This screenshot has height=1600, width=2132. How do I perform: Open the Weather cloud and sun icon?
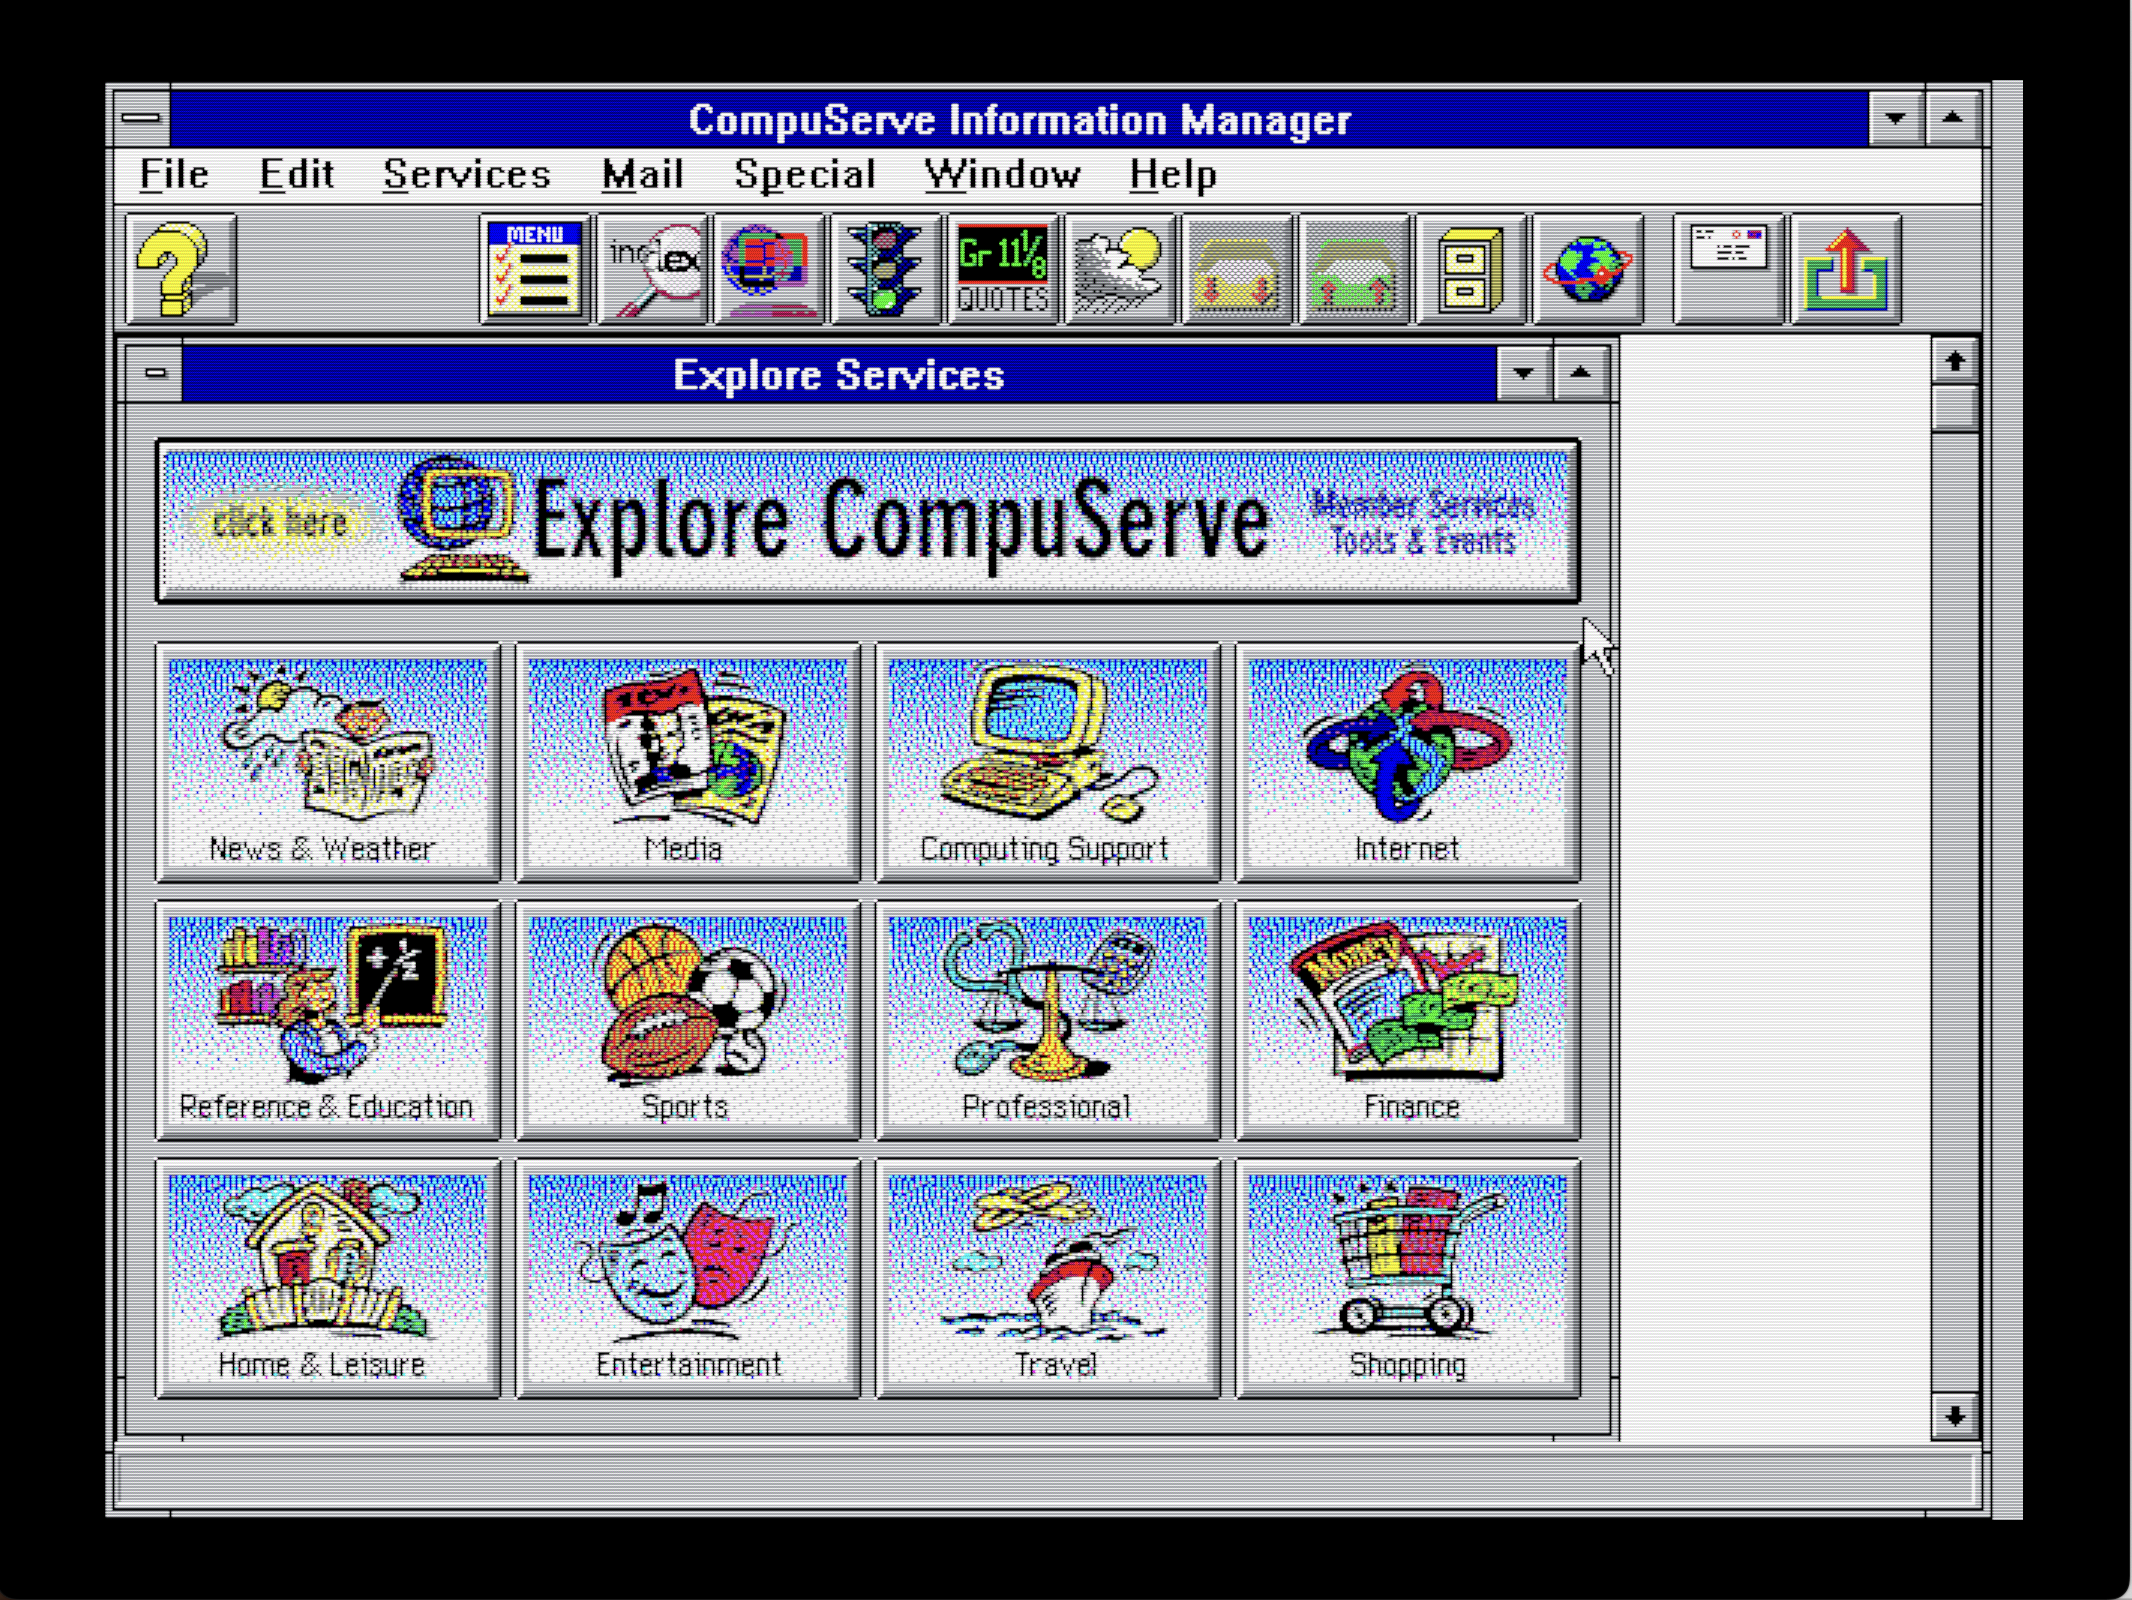[x=1120, y=268]
